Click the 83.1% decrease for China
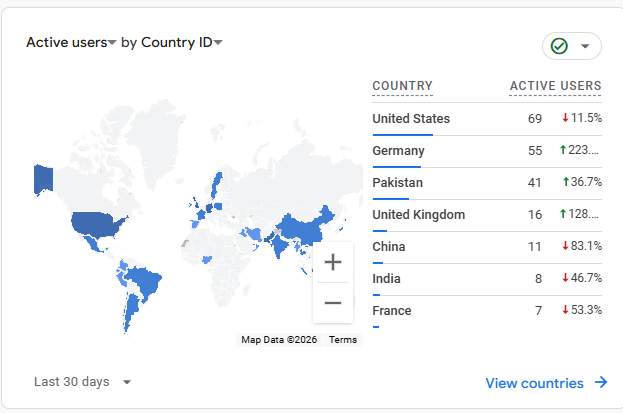This screenshot has height=413, width=623. click(582, 246)
